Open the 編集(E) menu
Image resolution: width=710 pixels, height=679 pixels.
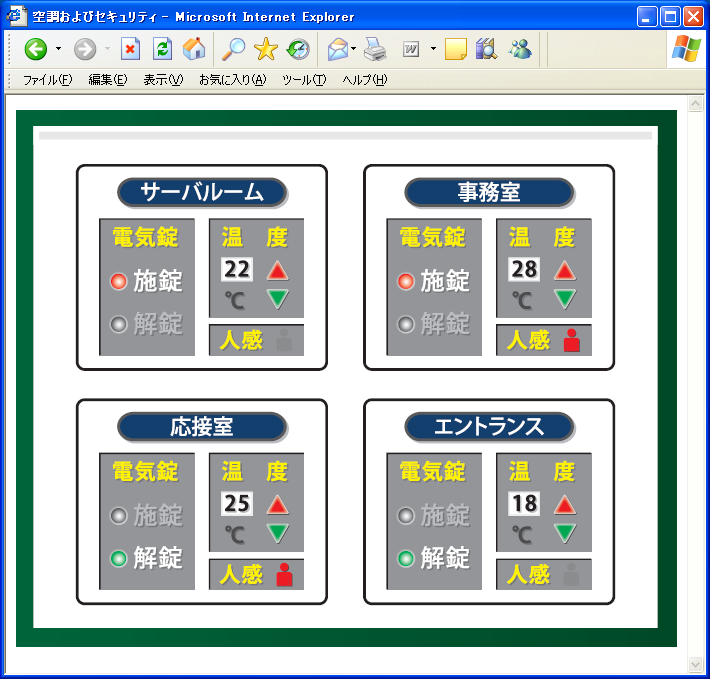point(108,80)
